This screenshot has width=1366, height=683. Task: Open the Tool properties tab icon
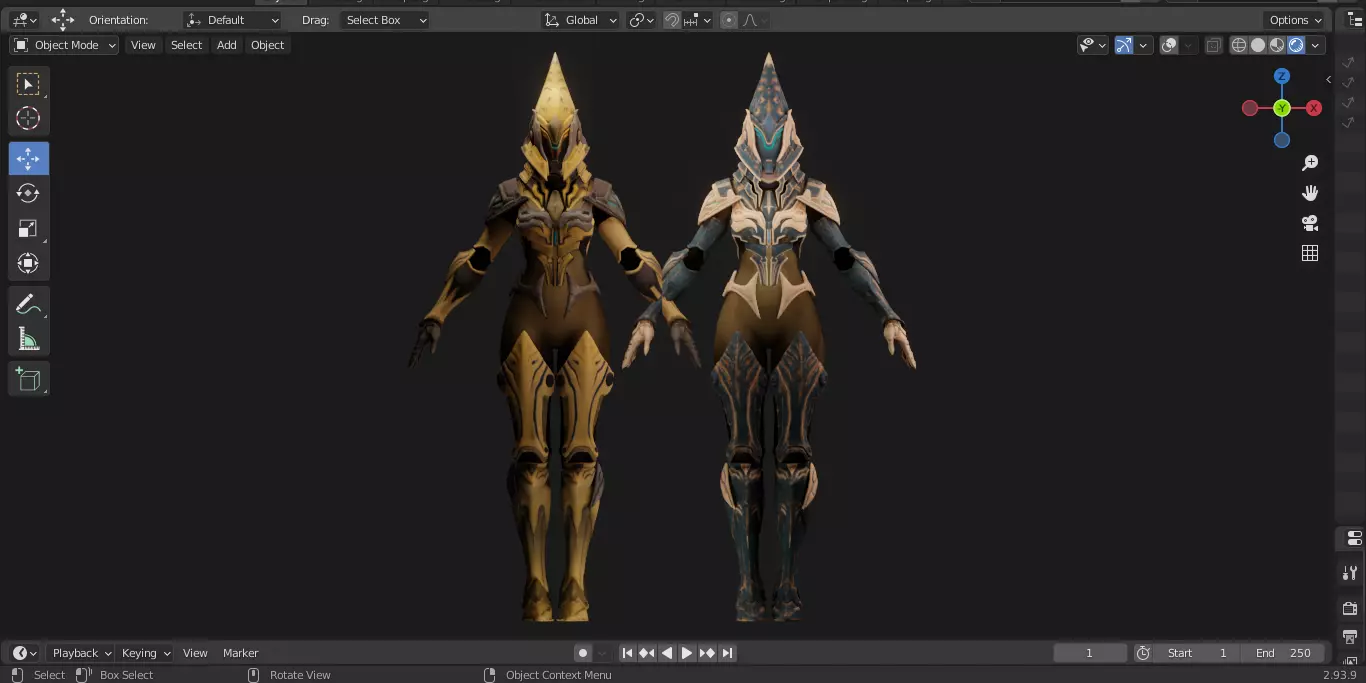coord(1350,573)
